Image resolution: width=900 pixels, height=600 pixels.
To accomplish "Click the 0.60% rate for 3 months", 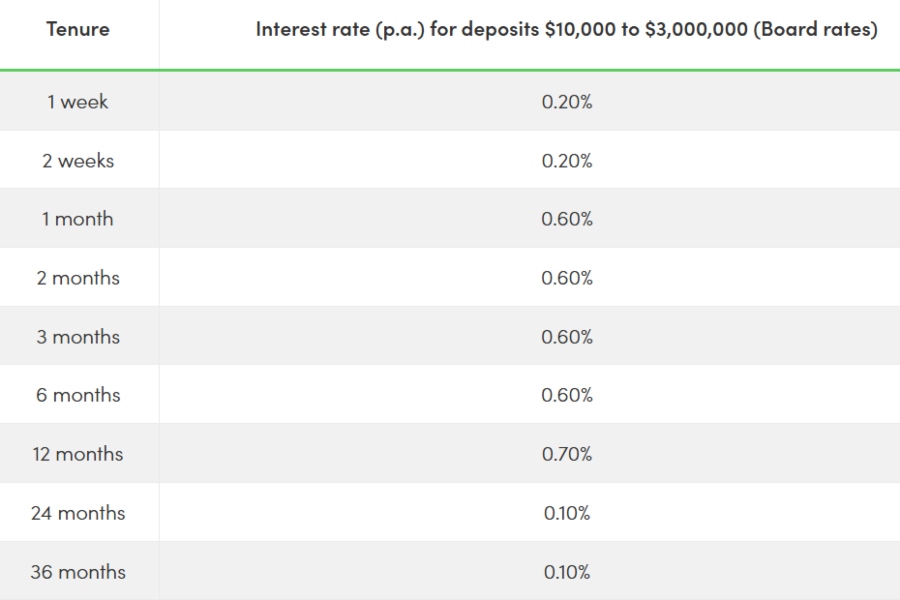I will (x=567, y=337).
